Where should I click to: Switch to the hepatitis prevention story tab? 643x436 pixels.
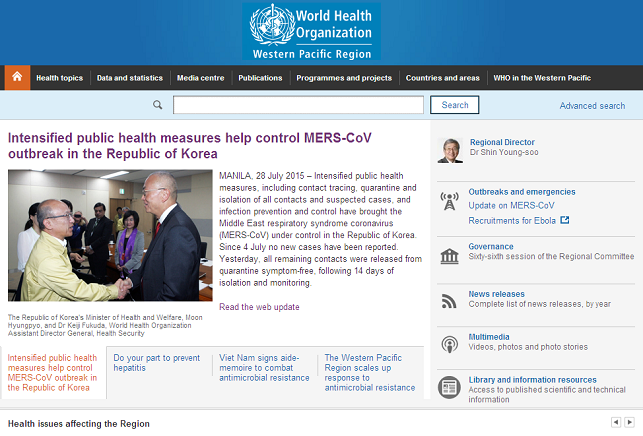click(157, 363)
